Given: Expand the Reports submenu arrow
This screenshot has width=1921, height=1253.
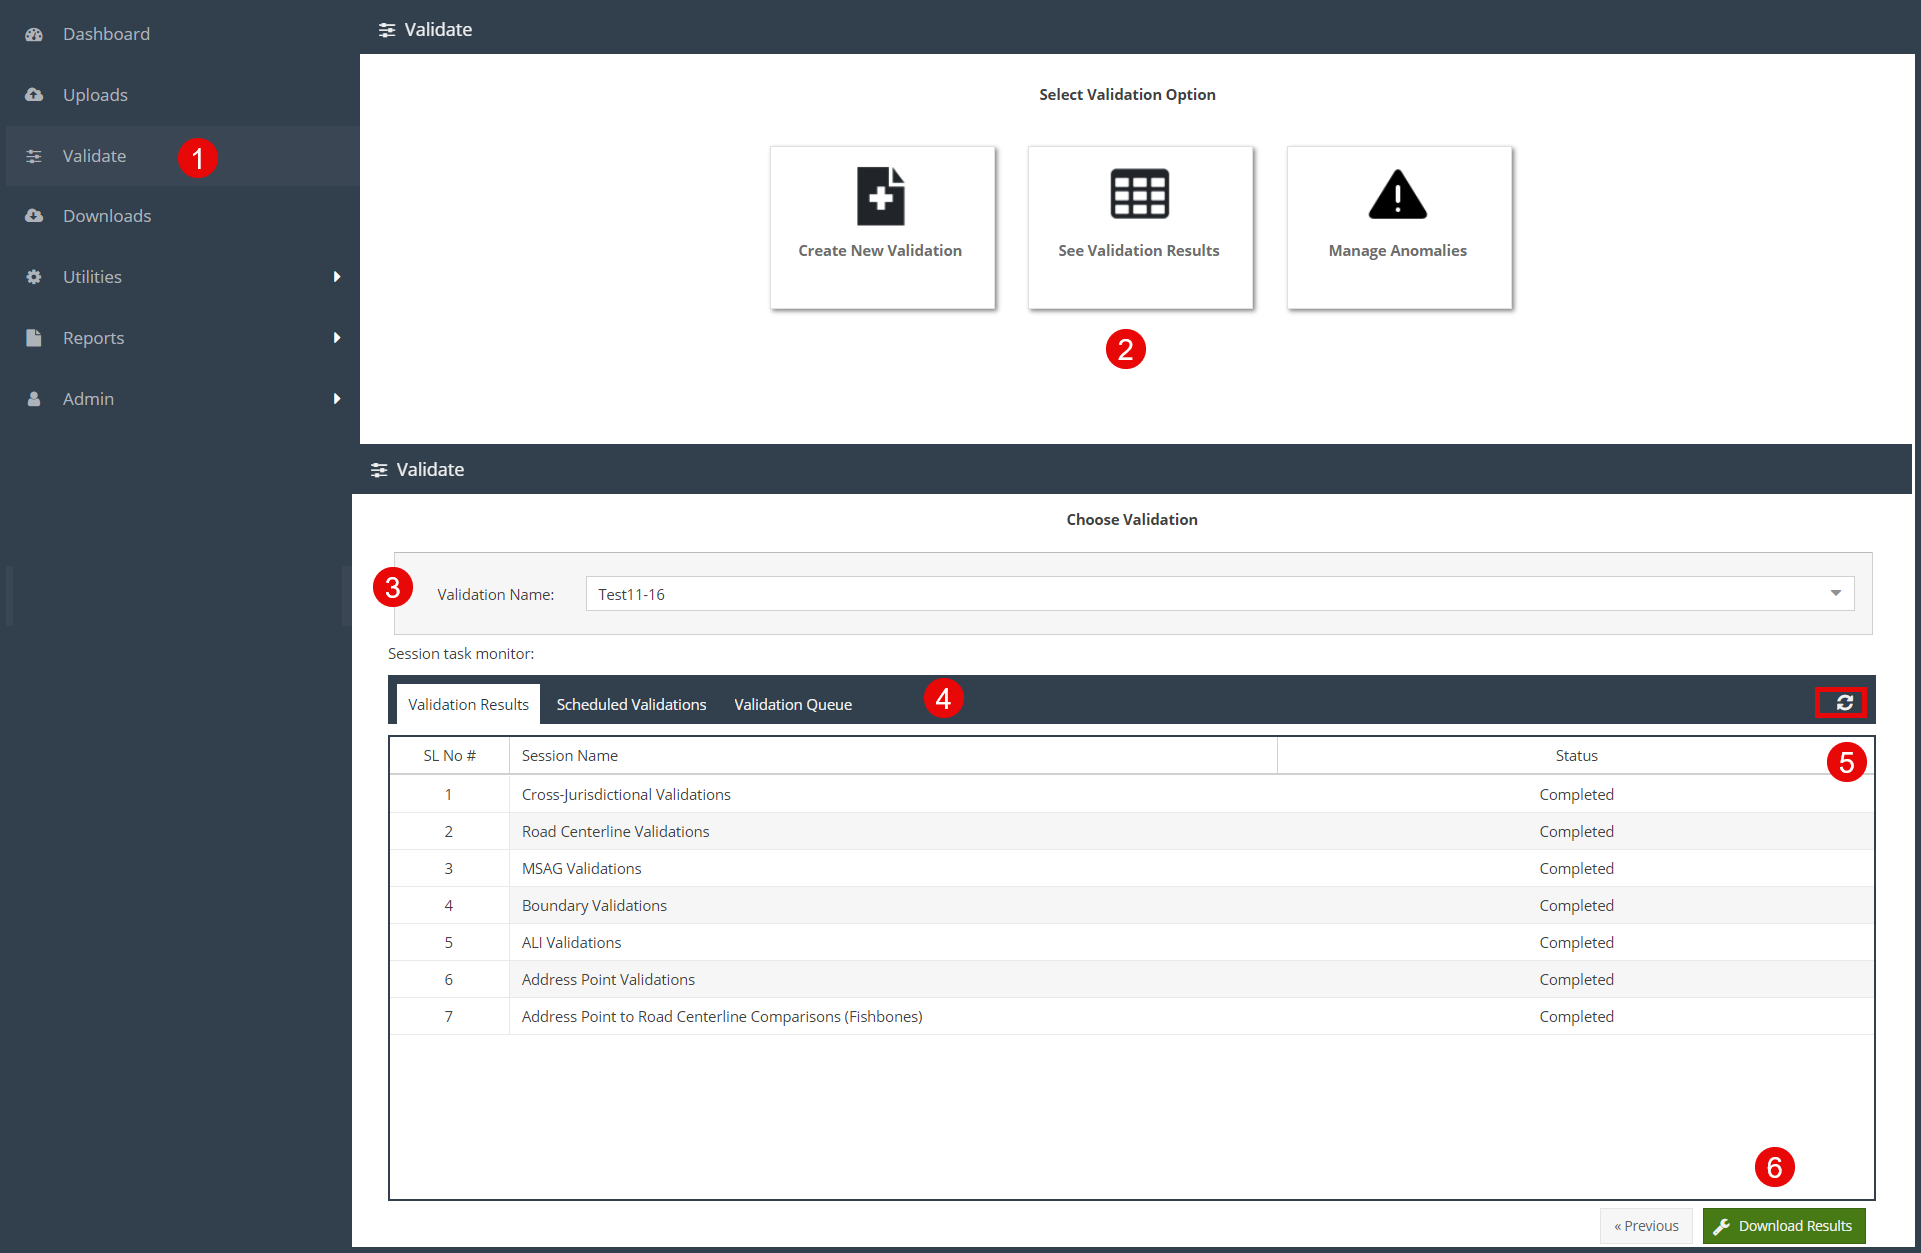Looking at the screenshot, I should [x=337, y=338].
